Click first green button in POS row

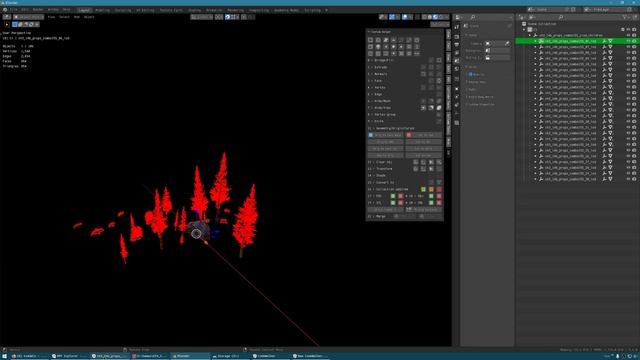point(393,196)
